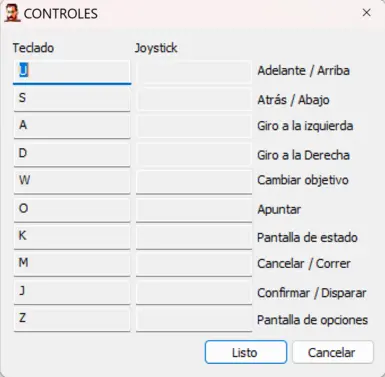The image size is (385, 377).
Task: Select keyboard field for Cambiar objetivo
Action: click(72, 182)
